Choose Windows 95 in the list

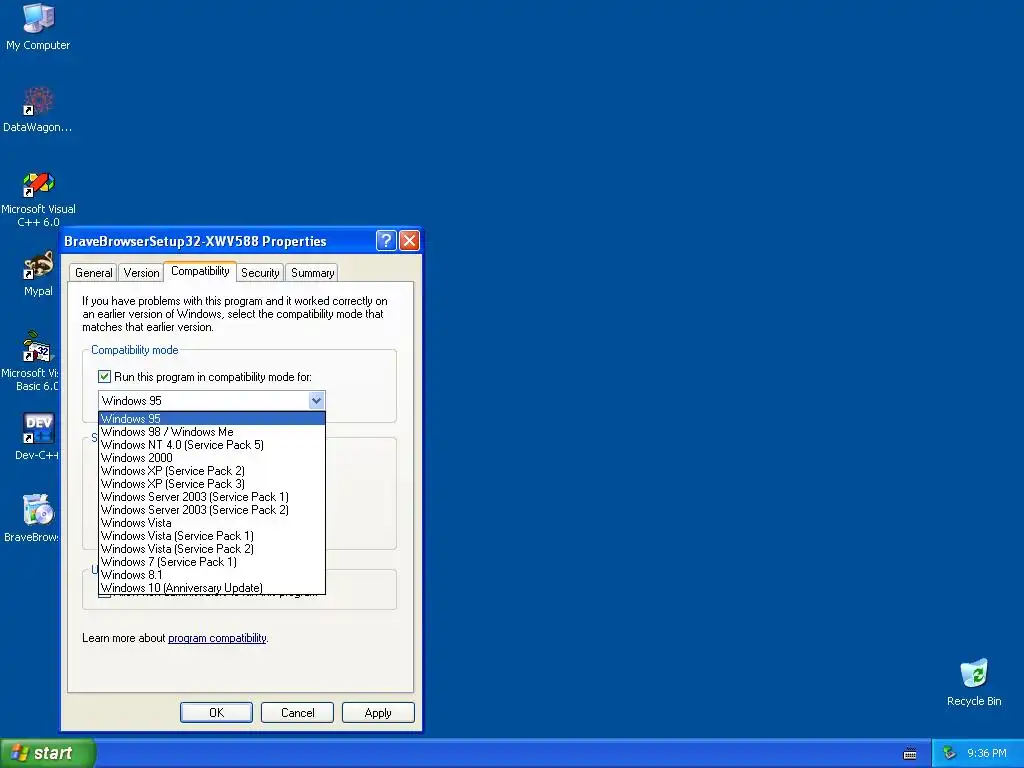coord(212,419)
